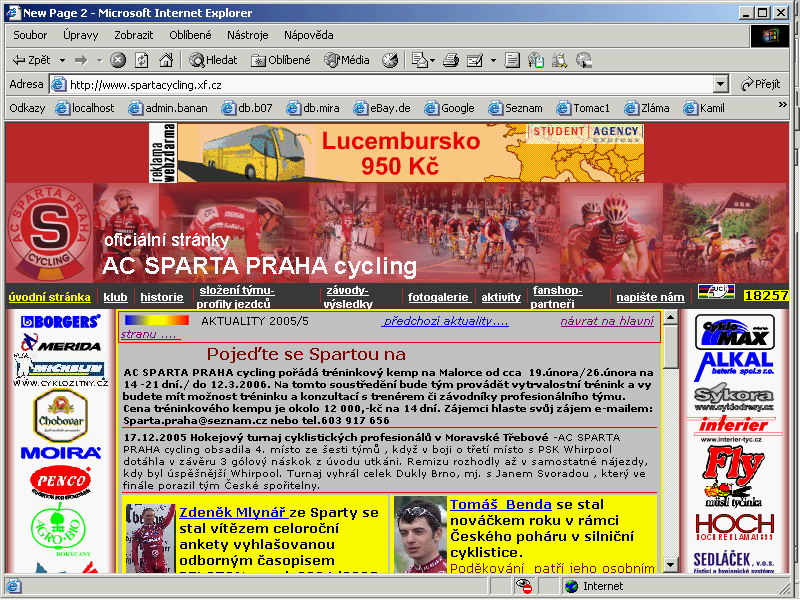Screen dimensions: 800x600
Task: Open the aktivity nav link
Action: (x=501, y=297)
